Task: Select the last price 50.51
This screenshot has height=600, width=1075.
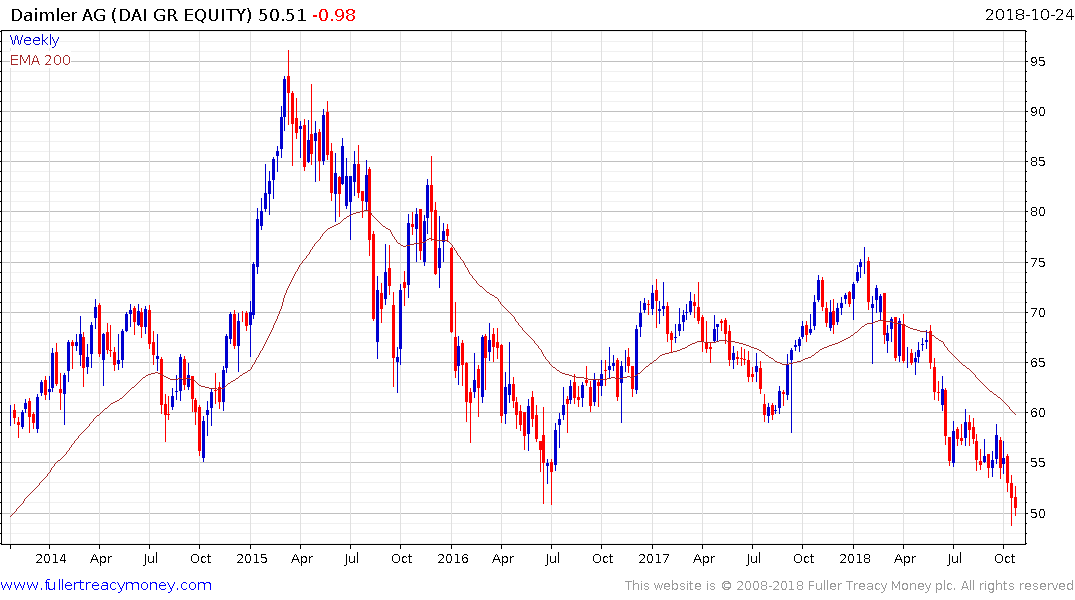Action: pyautogui.click(x=282, y=14)
